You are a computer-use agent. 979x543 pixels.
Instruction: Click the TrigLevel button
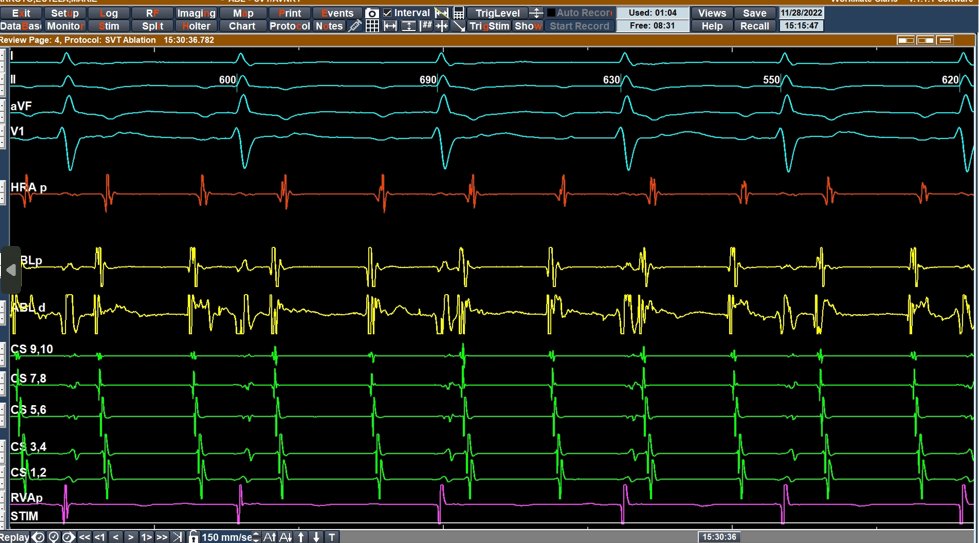498,13
